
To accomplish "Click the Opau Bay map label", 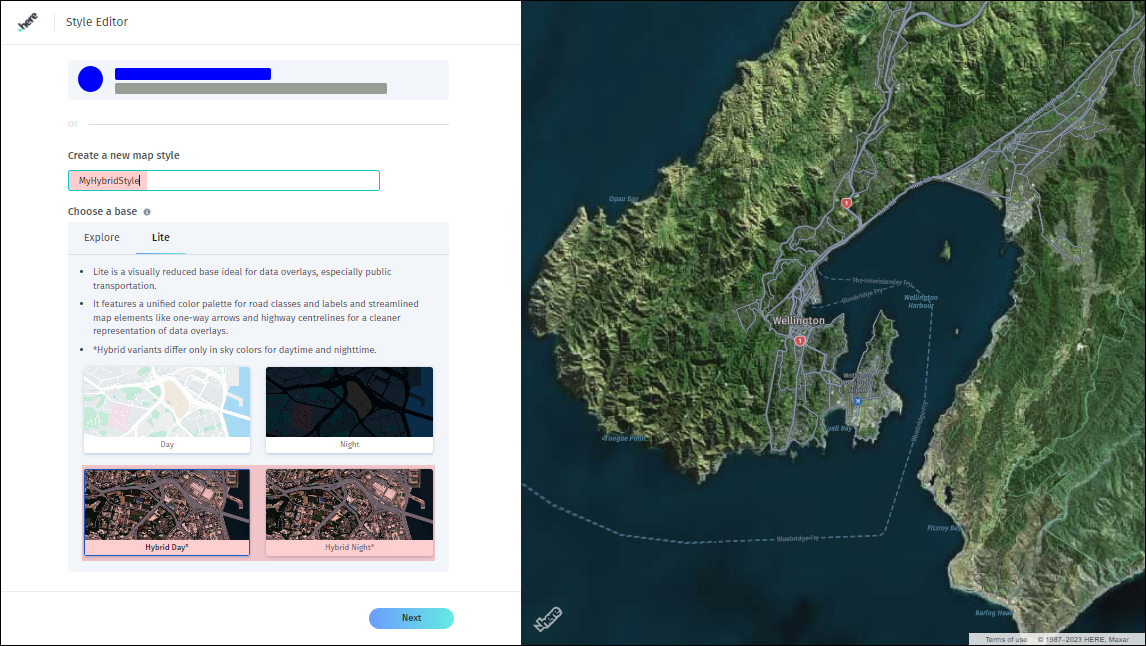I will click(623, 199).
